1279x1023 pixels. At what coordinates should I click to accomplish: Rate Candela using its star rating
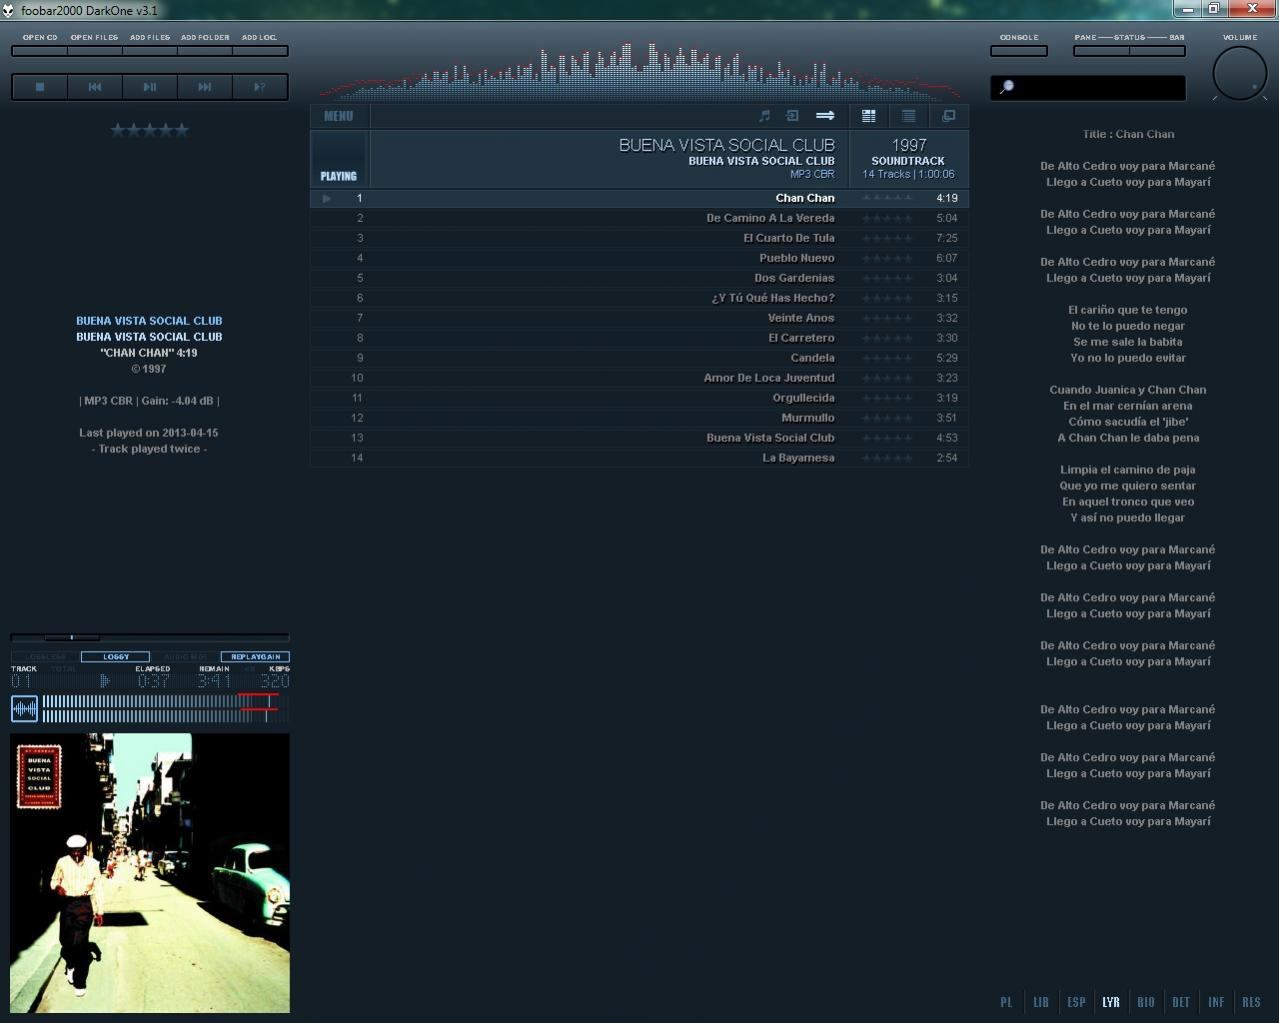point(888,358)
